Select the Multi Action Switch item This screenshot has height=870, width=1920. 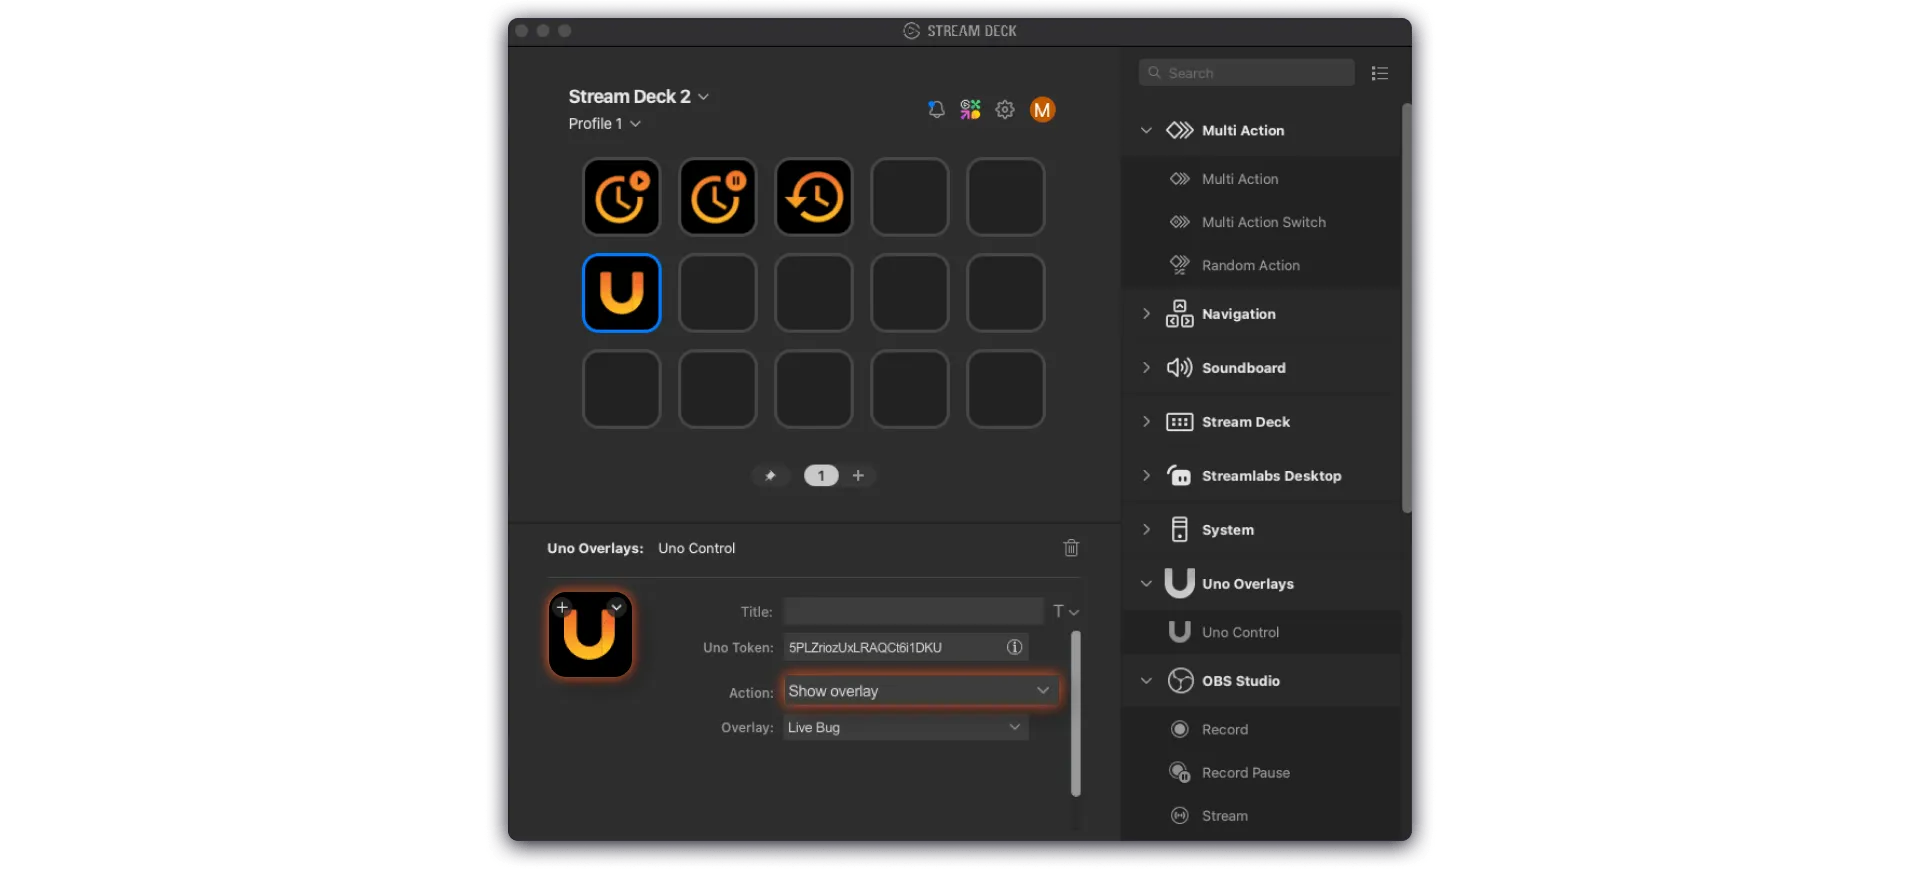(1262, 222)
